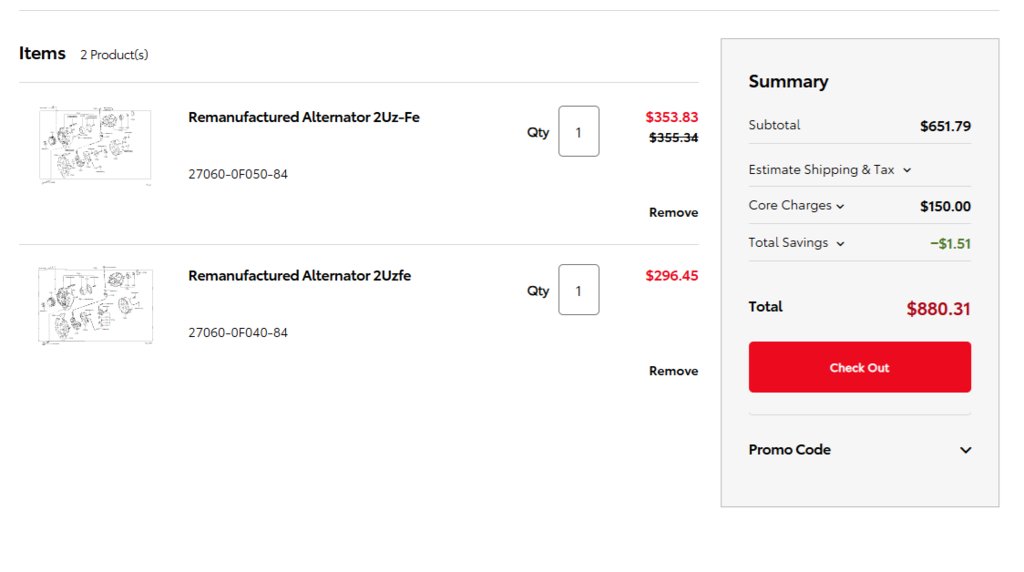Click the Core Charges label
This screenshot has height=572, width=1024.
point(790,205)
